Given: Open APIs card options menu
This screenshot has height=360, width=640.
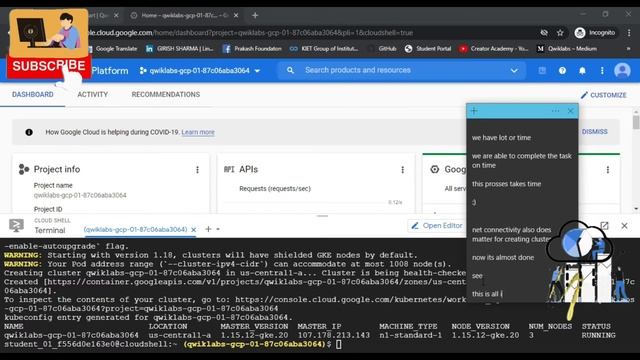Looking at the screenshot, I should (402, 170).
